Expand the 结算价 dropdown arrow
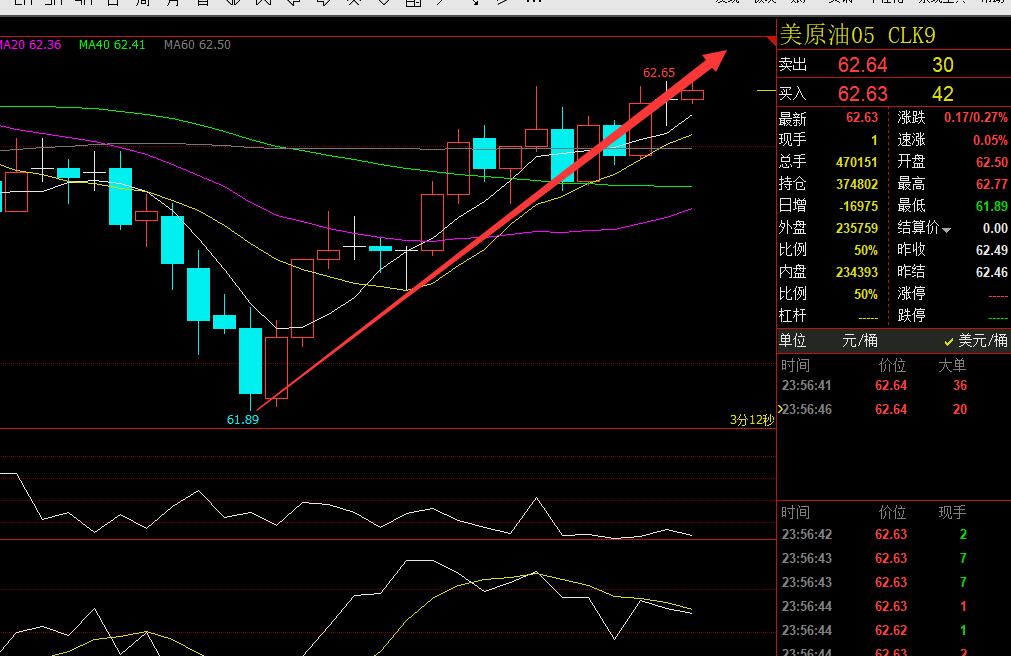This screenshot has width=1011, height=656. tap(946, 230)
